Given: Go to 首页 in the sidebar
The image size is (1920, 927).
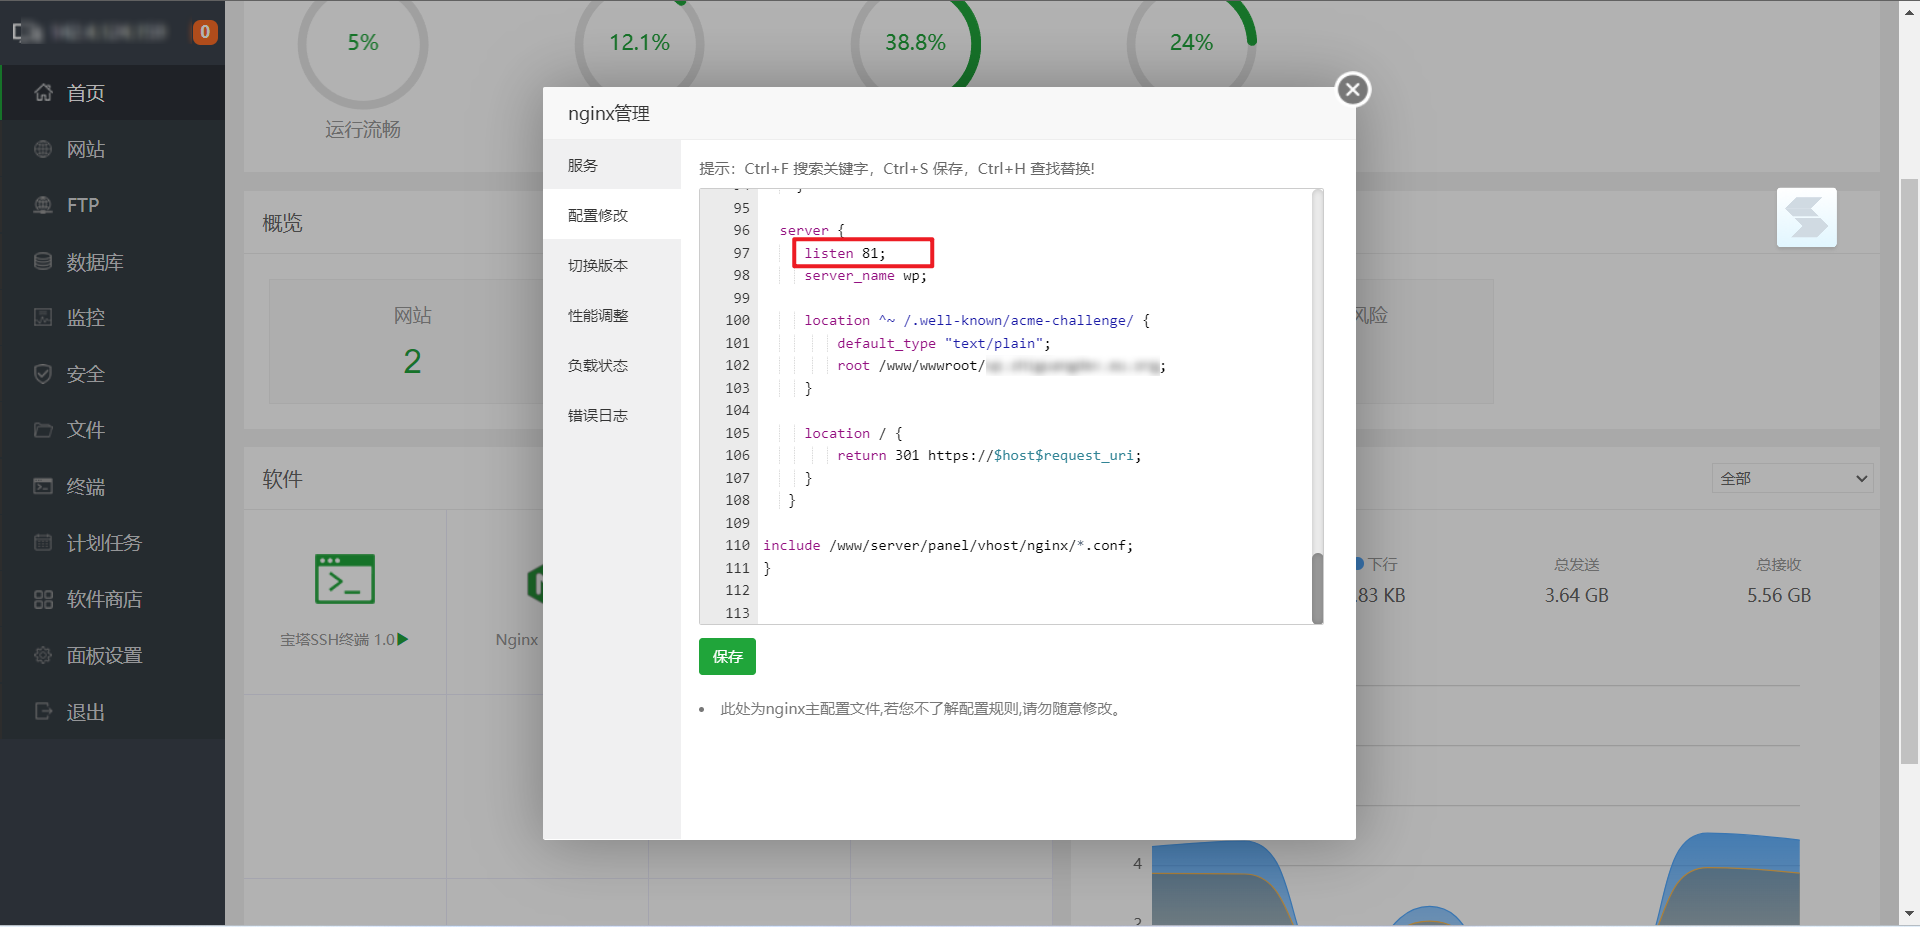Looking at the screenshot, I should 112,93.
